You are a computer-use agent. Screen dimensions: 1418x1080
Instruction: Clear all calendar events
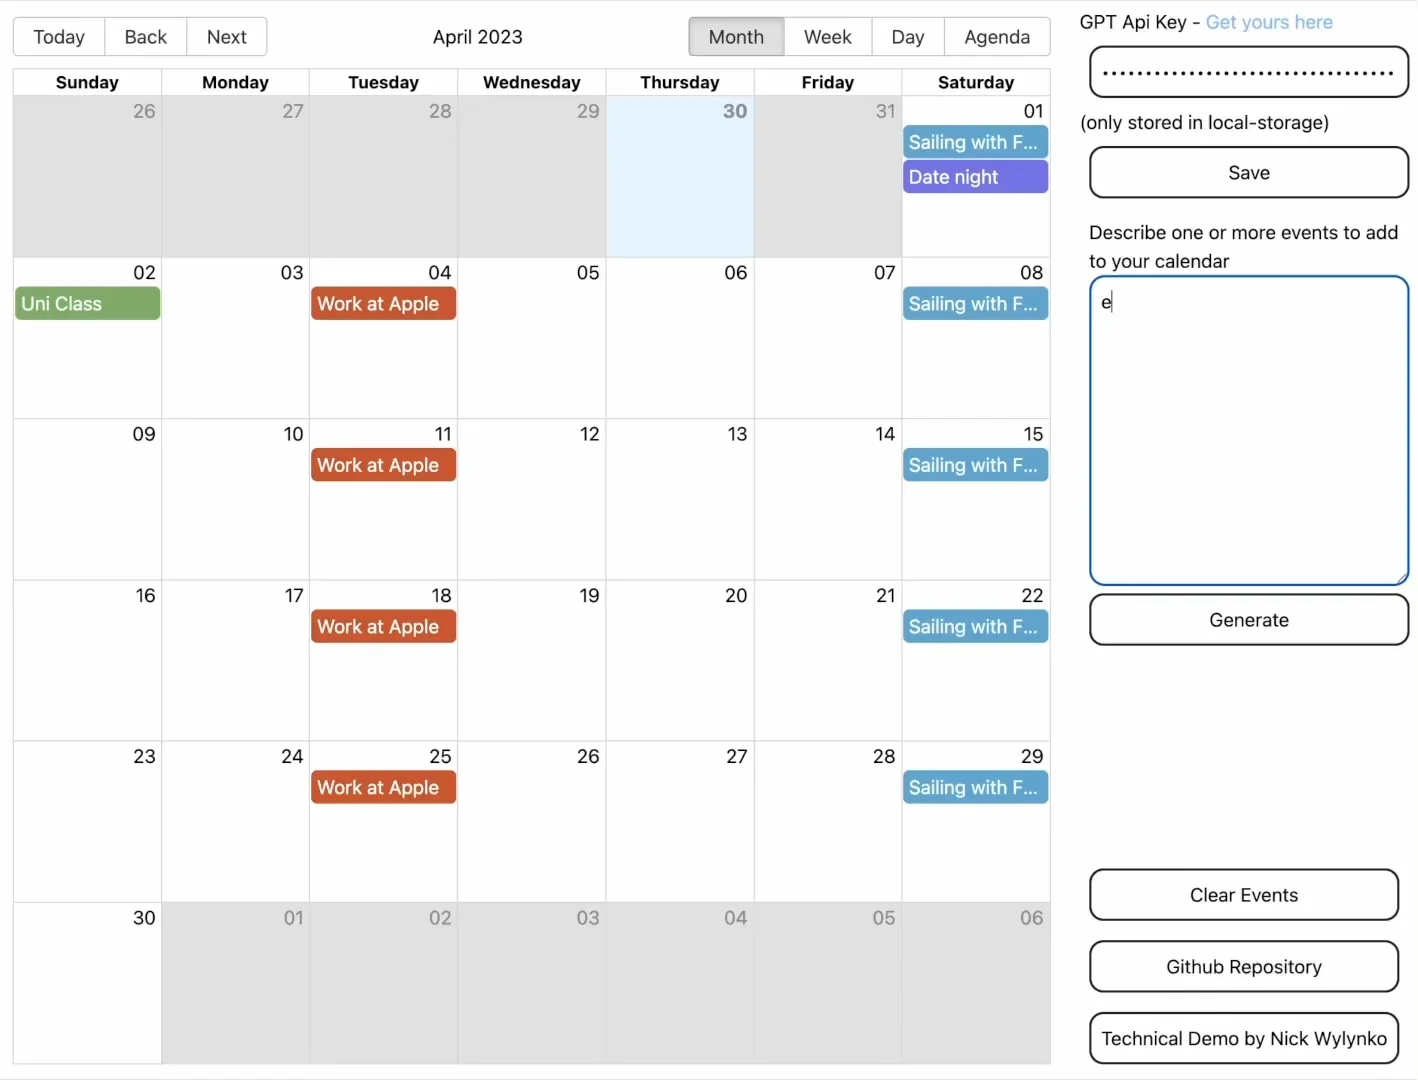coord(1243,895)
